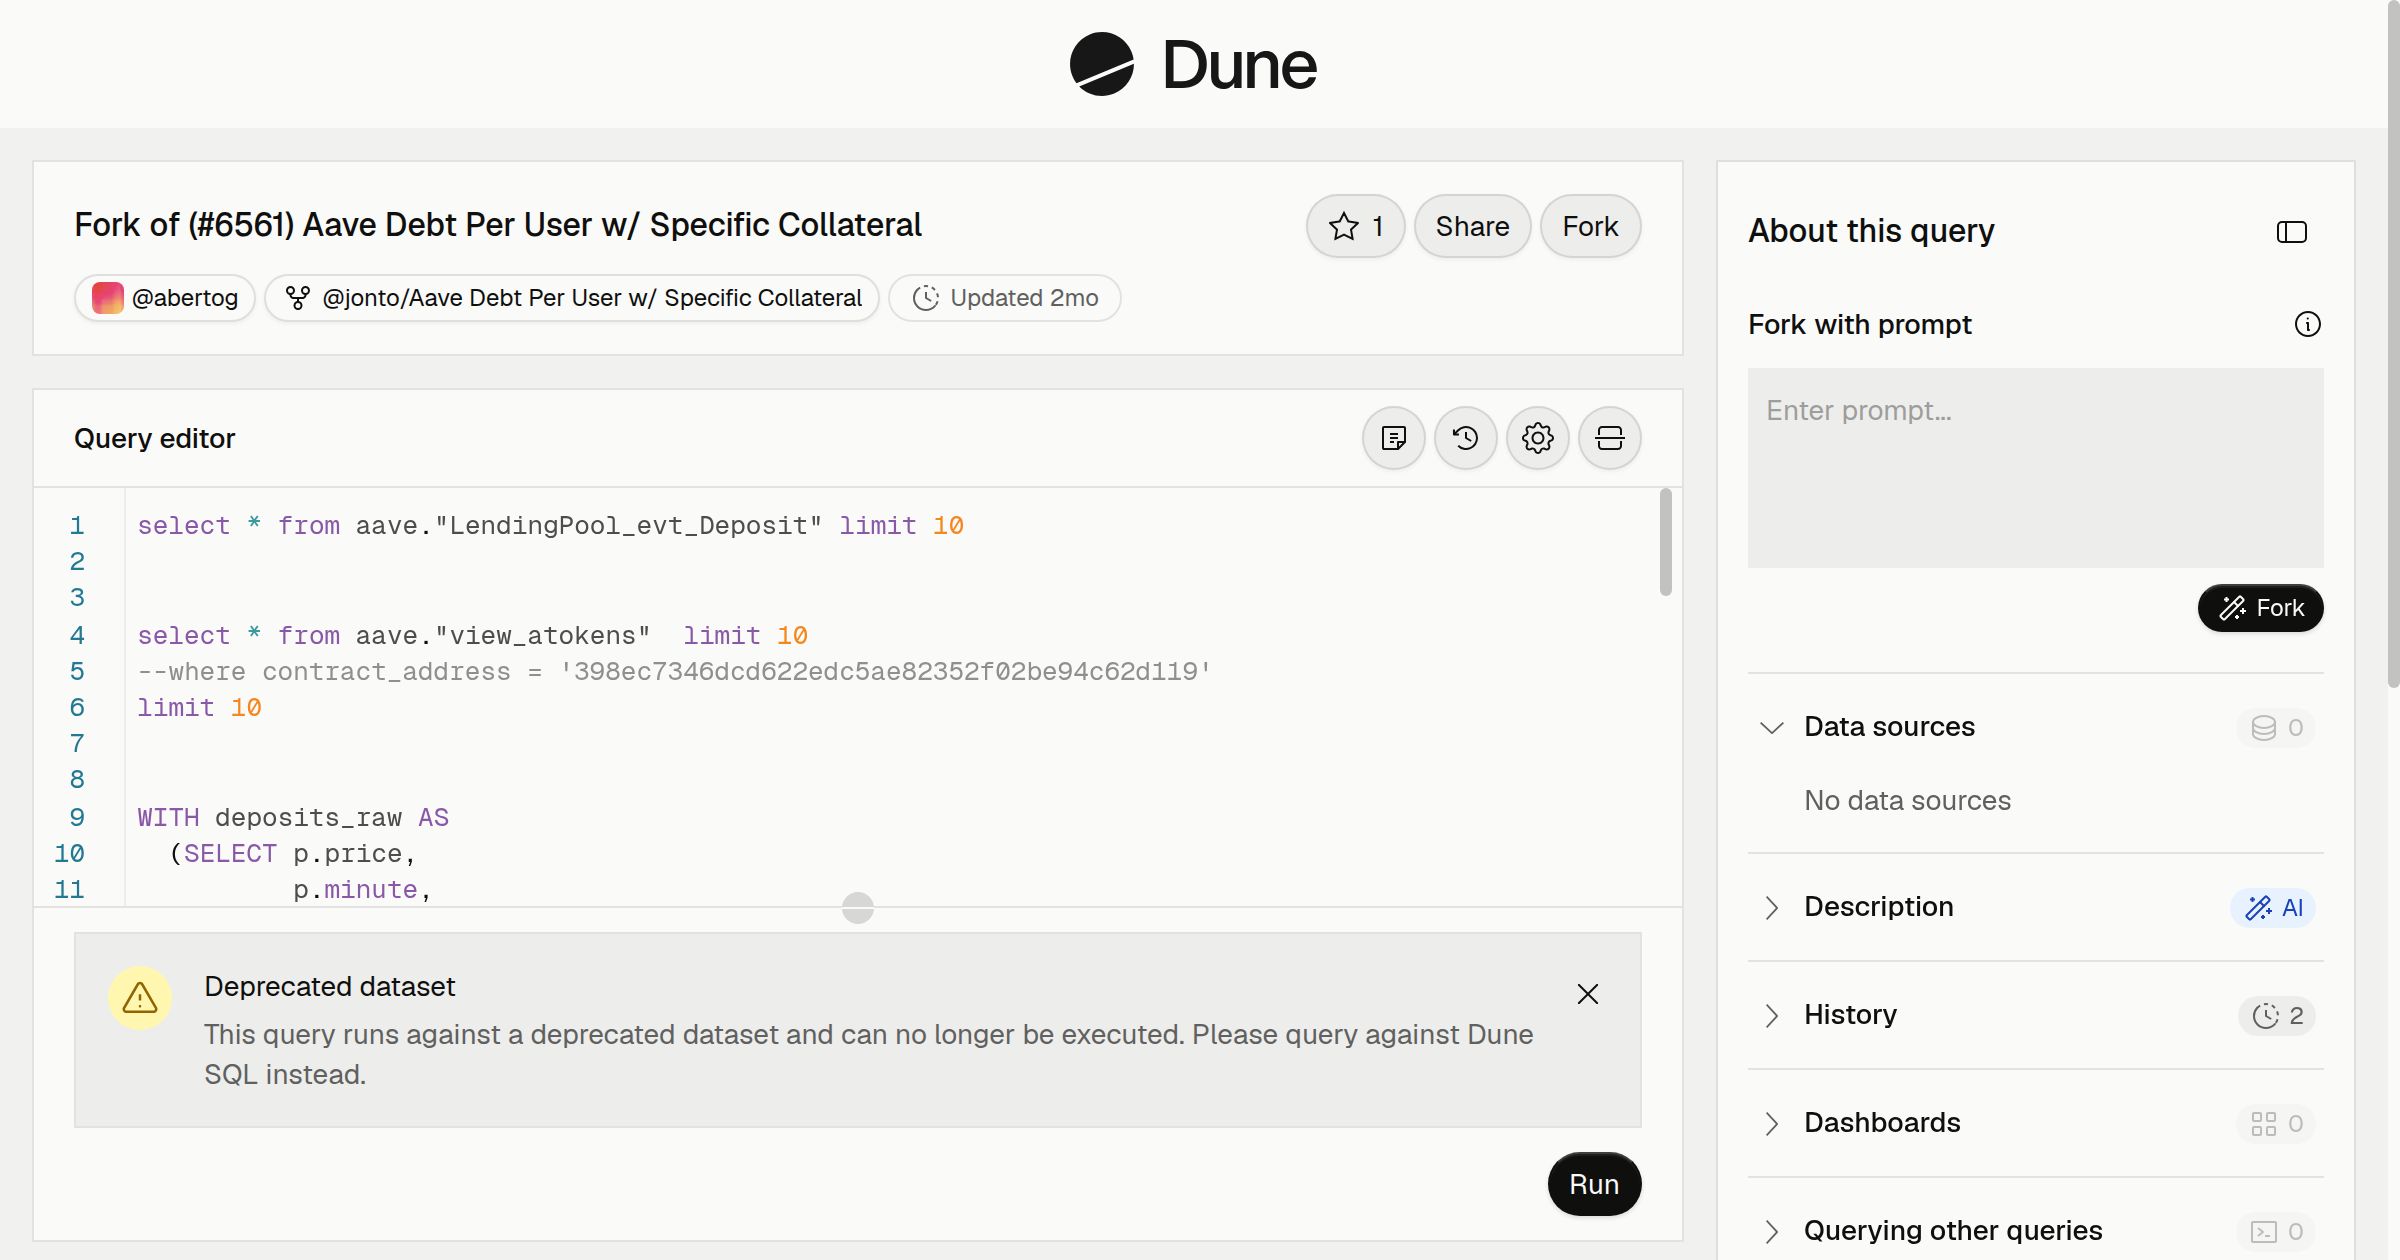Run the query
Screen dimensions: 2400x1260
[x=1594, y=1184]
